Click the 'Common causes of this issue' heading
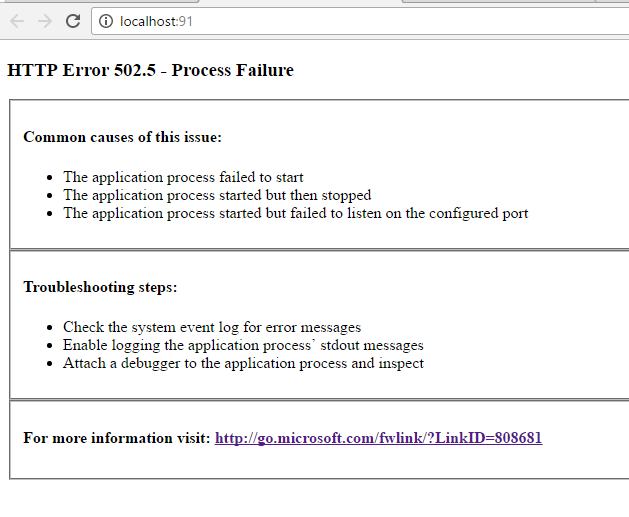The height and width of the screenshot is (517, 629). click(x=122, y=137)
